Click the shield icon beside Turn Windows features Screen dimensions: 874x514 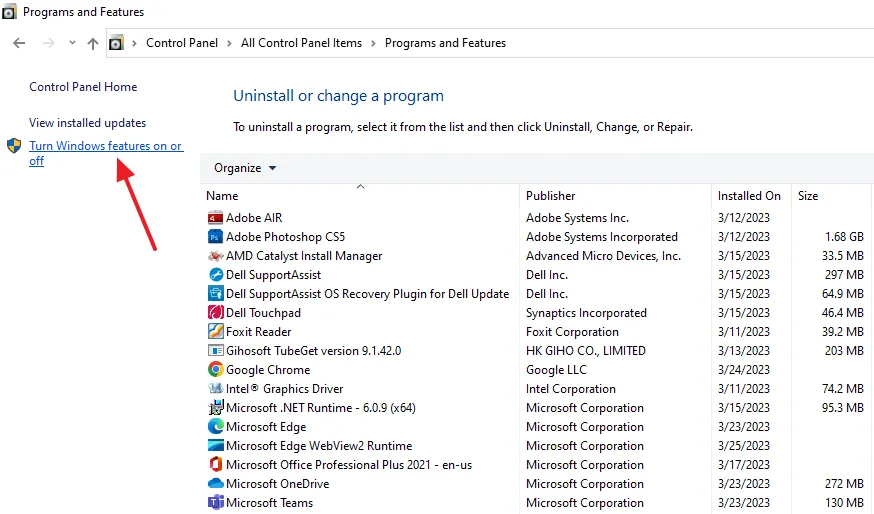[14, 147]
